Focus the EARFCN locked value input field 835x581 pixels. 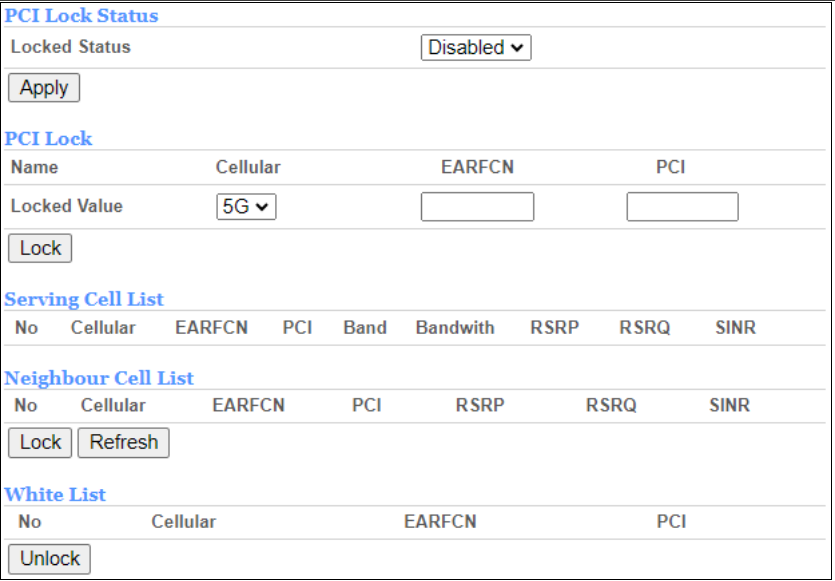click(x=477, y=207)
